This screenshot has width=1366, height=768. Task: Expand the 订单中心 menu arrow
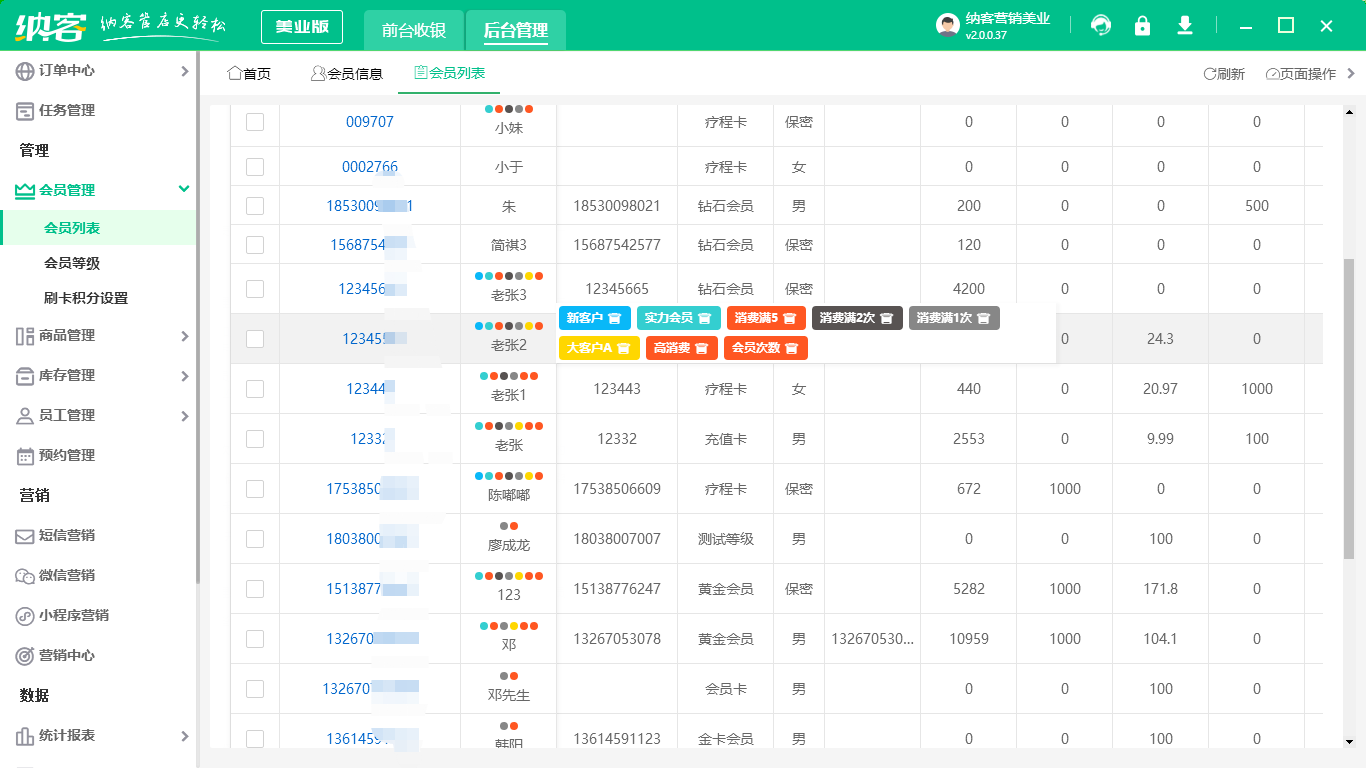184,71
